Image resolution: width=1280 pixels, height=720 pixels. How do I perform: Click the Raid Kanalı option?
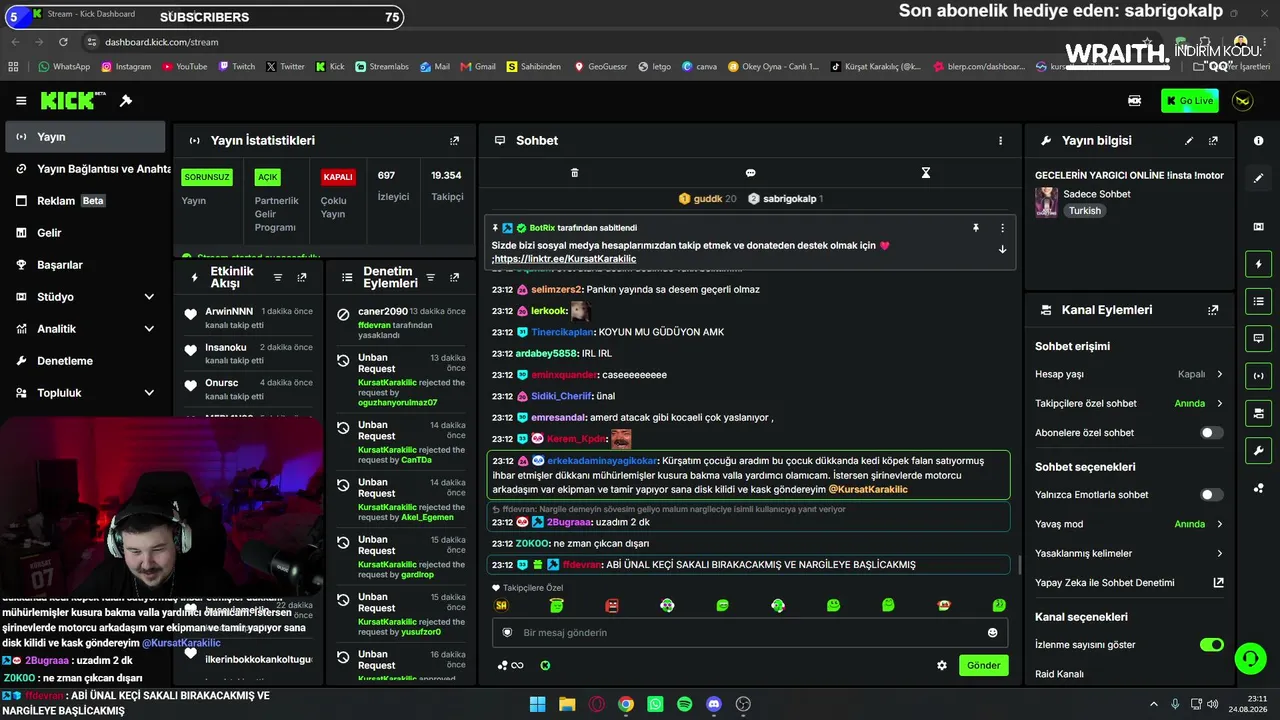click(1059, 674)
